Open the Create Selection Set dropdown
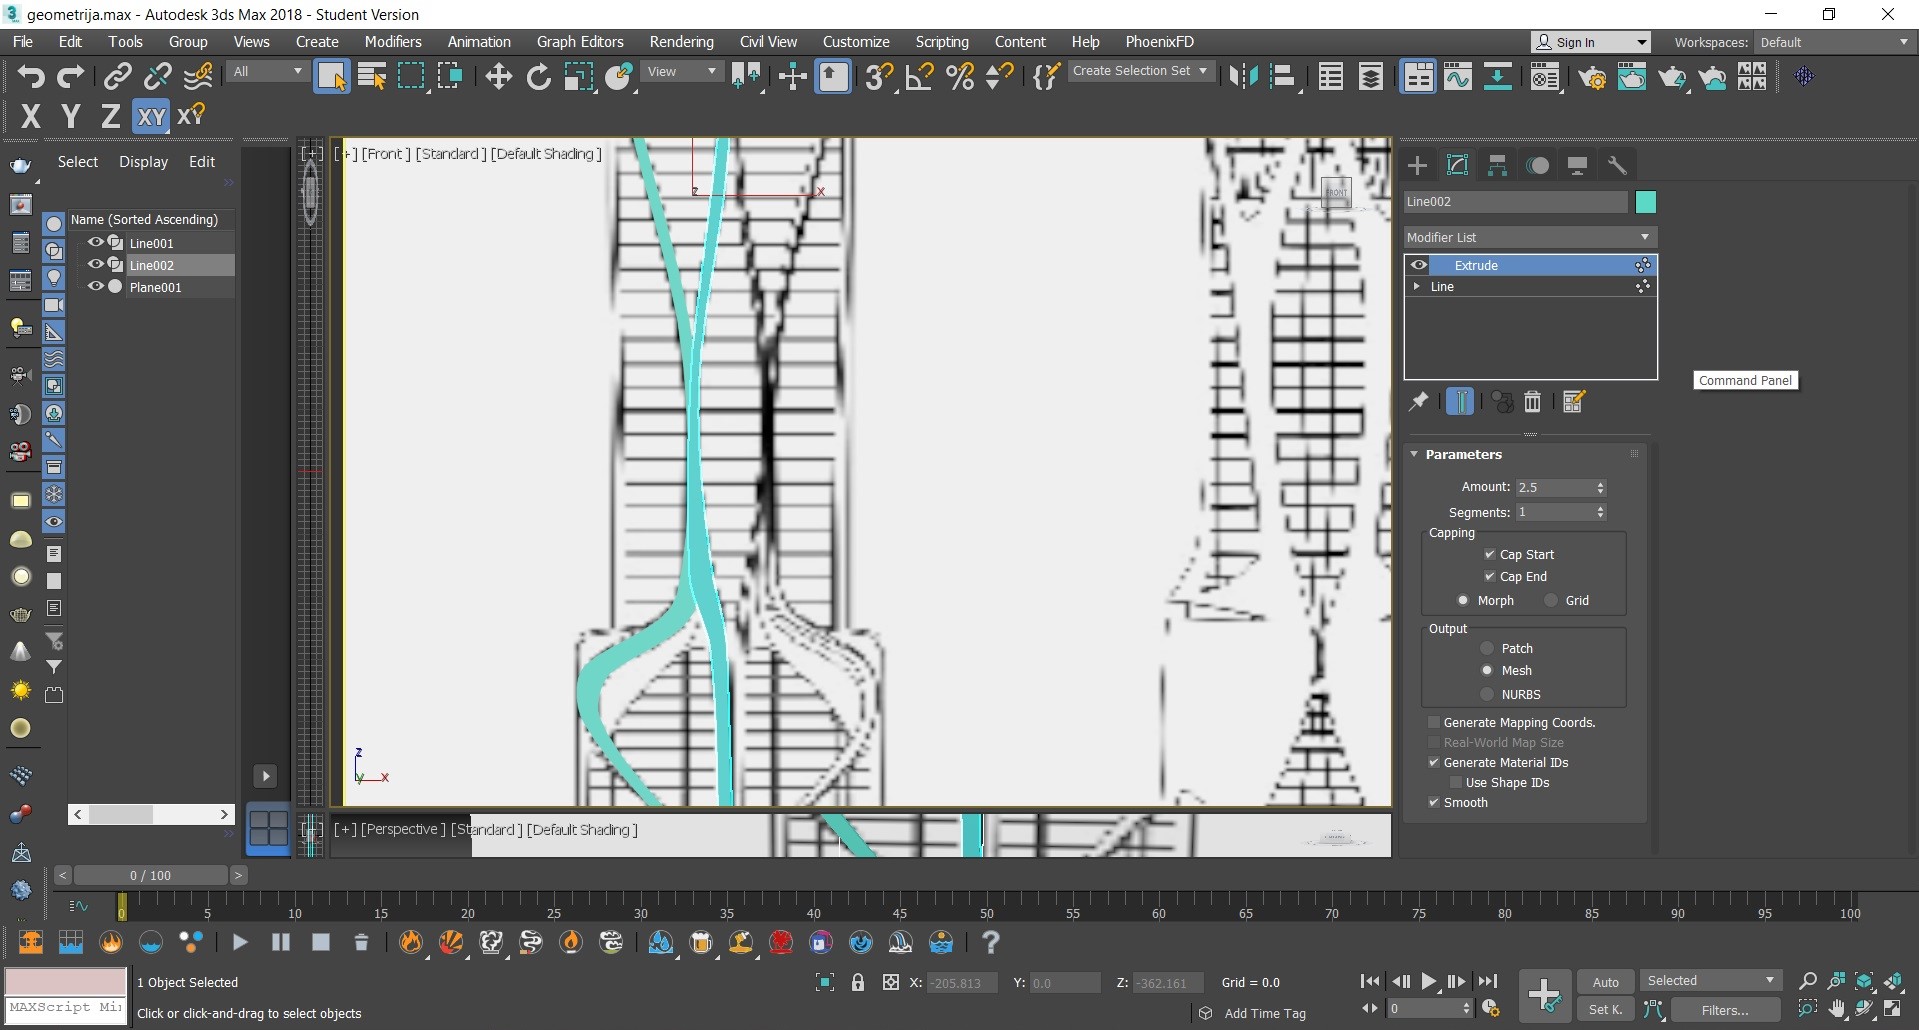Image resolution: width=1919 pixels, height=1030 pixels. pos(1141,71)
